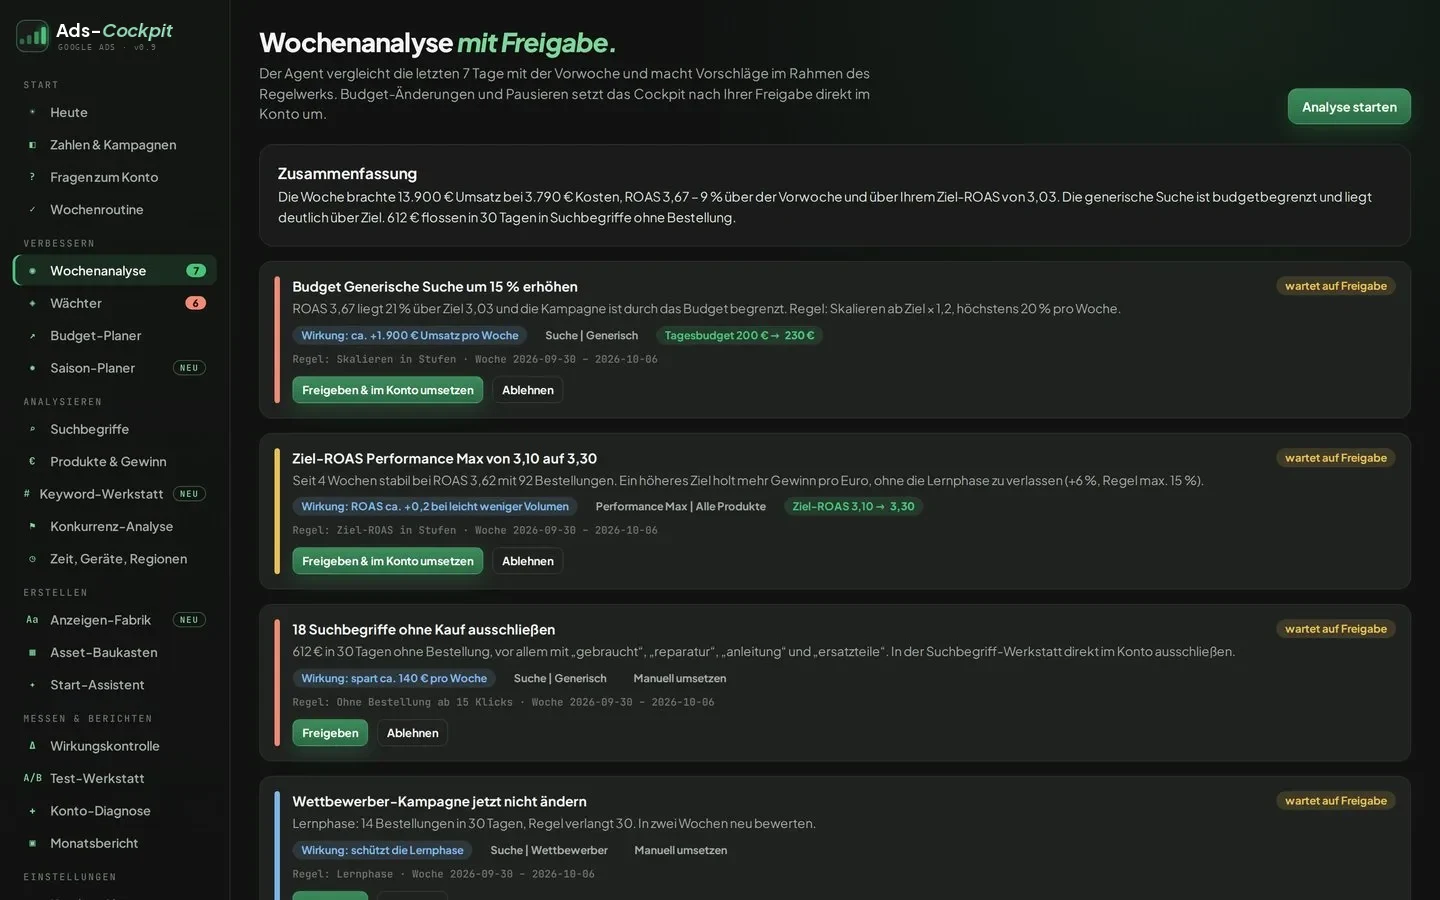
Task: Click the Konto-Diagnose plus icon
Action: (32, 811)
